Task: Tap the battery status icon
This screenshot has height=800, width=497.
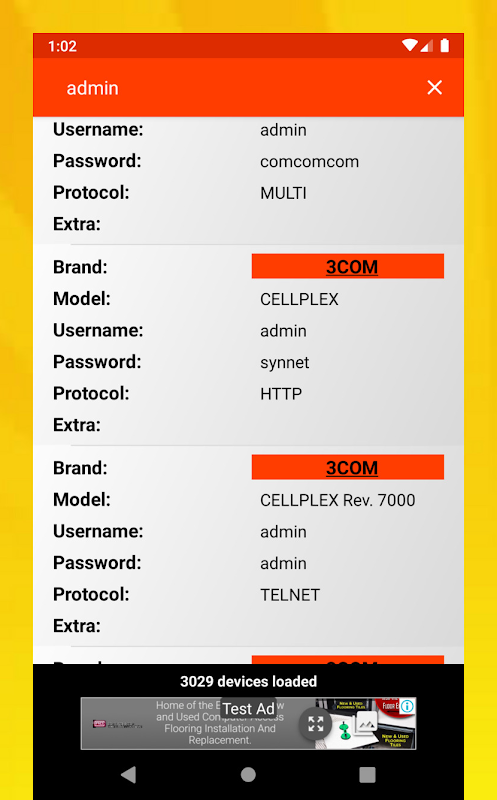Action: click(x=445, y=46)
